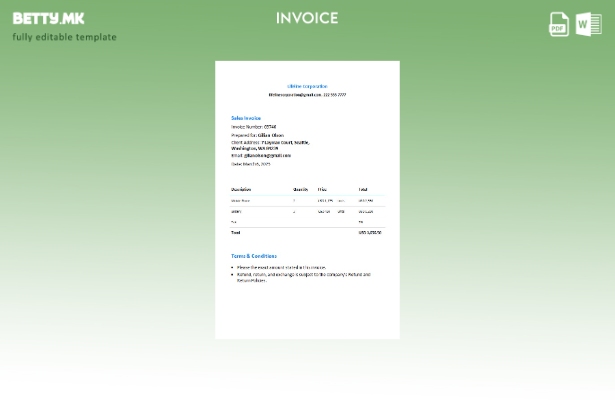
Task: Click the 'Terms & Conditions' heading
Action: pos(254,256)
